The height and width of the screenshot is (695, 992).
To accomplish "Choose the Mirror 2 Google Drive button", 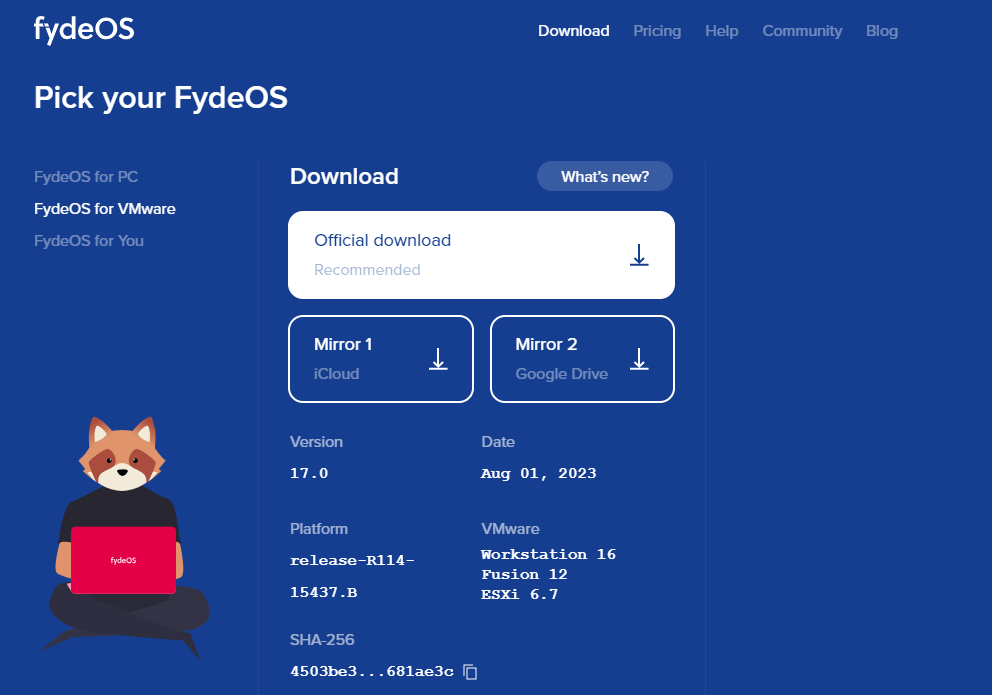I will pyautogui.click(x=582, y=359).
